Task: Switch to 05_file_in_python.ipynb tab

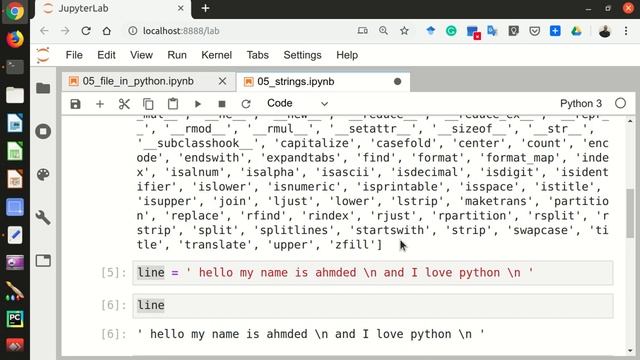Action: point(138,81)
